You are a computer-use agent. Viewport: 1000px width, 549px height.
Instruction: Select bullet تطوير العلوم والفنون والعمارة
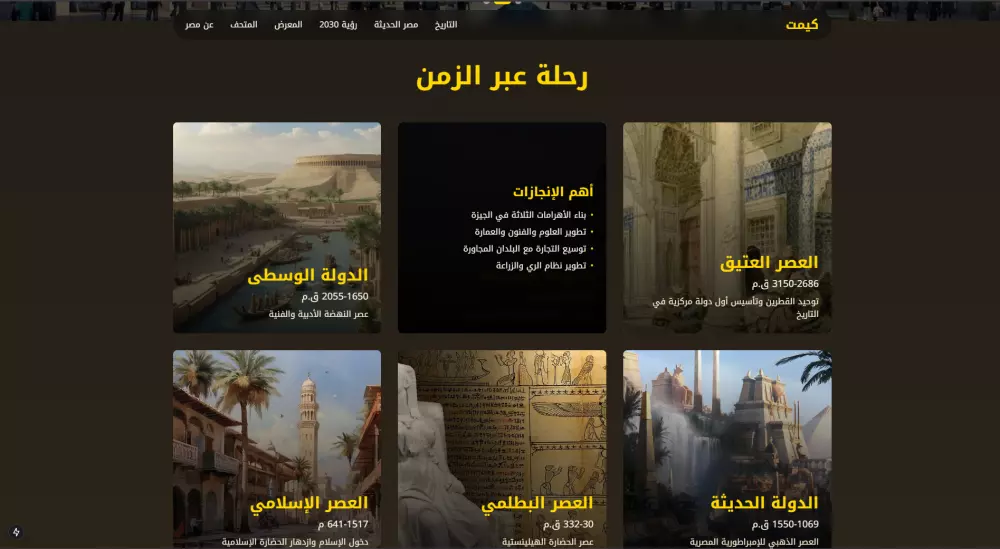pos(530,232)
